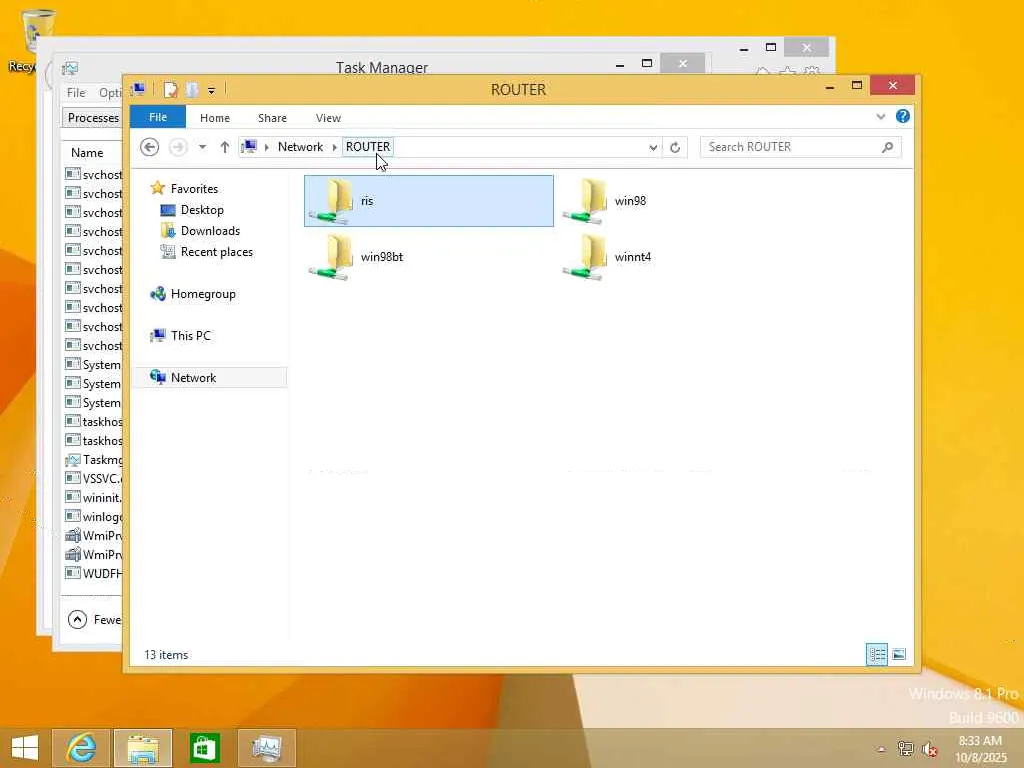Expand path chevron before Network

click(x=266, y=147)
